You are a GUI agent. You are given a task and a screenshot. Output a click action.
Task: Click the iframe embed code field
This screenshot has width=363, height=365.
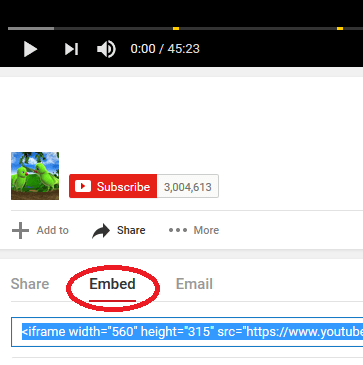[x=187, y=332]
